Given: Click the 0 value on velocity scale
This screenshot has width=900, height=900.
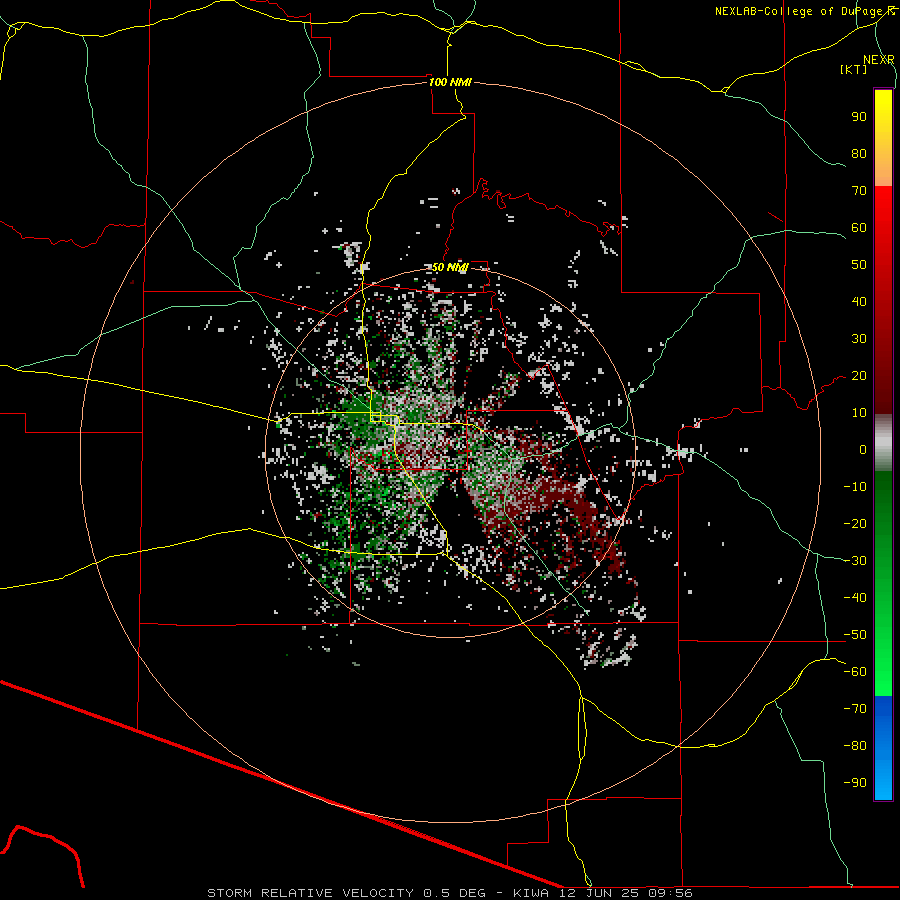Looking at the screenshot, I should pyautogui.click(x=863, y=450).
